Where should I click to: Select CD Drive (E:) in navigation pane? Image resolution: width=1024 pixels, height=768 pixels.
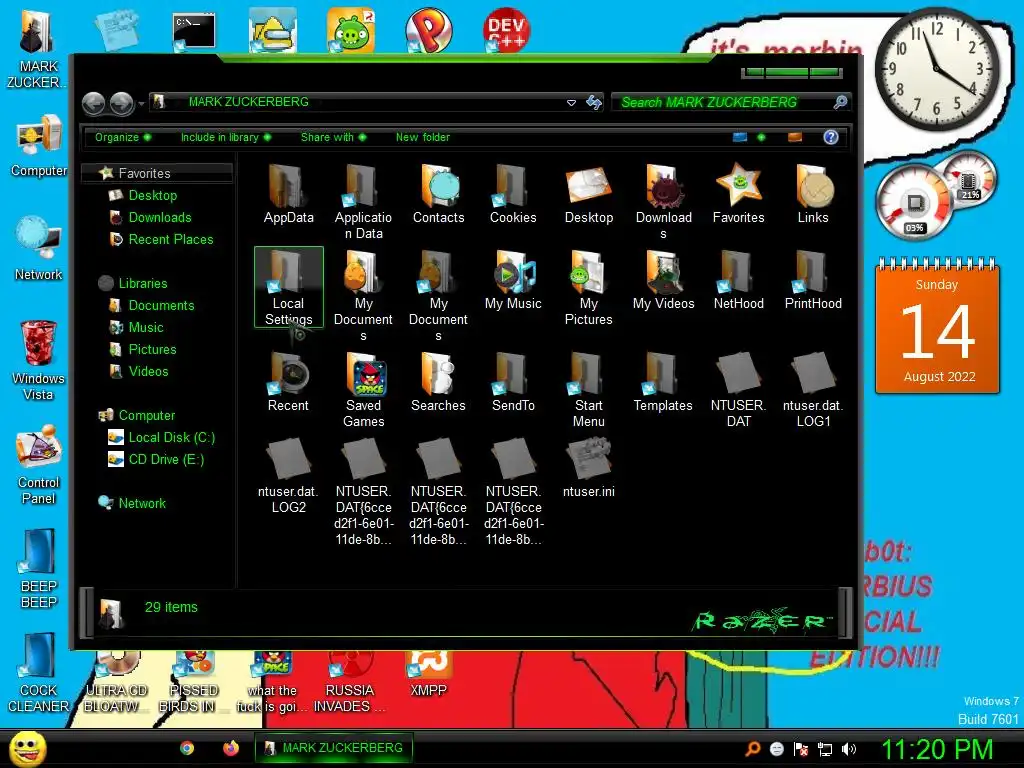[x=166, y=460]
